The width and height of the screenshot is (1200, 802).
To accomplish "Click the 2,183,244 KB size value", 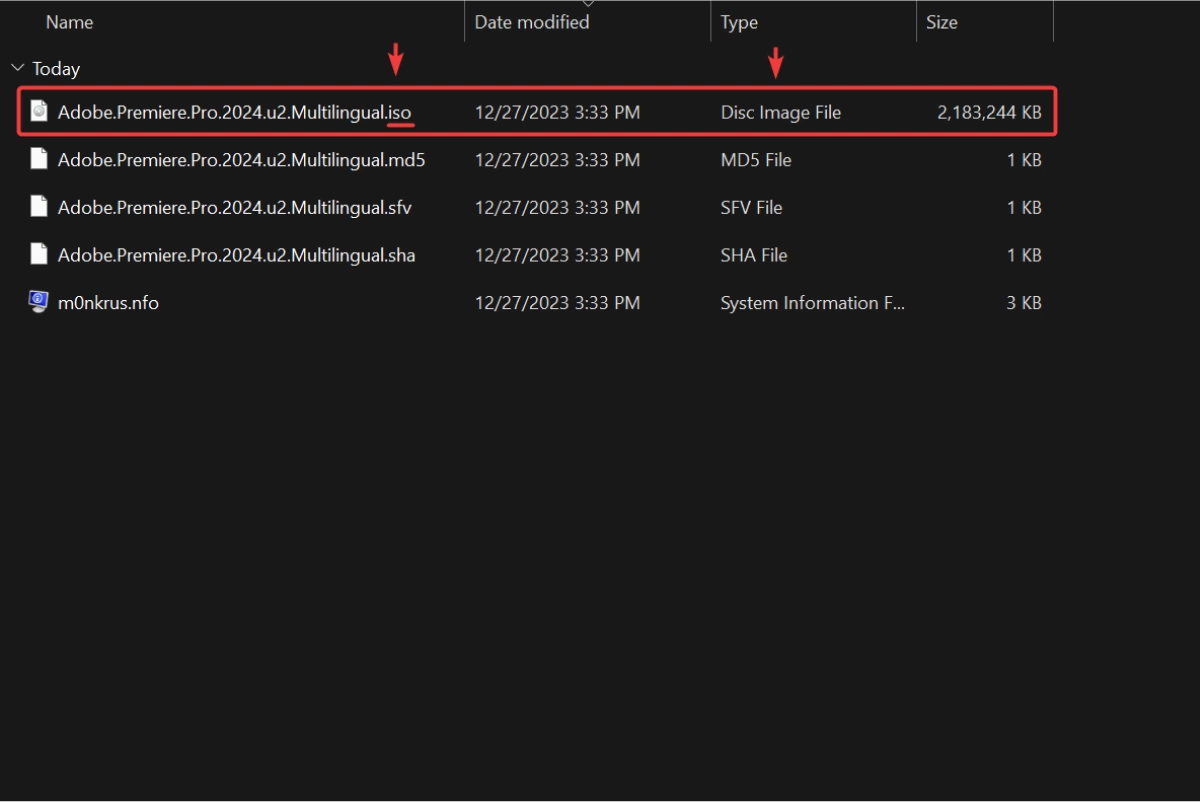I will 989,113.
